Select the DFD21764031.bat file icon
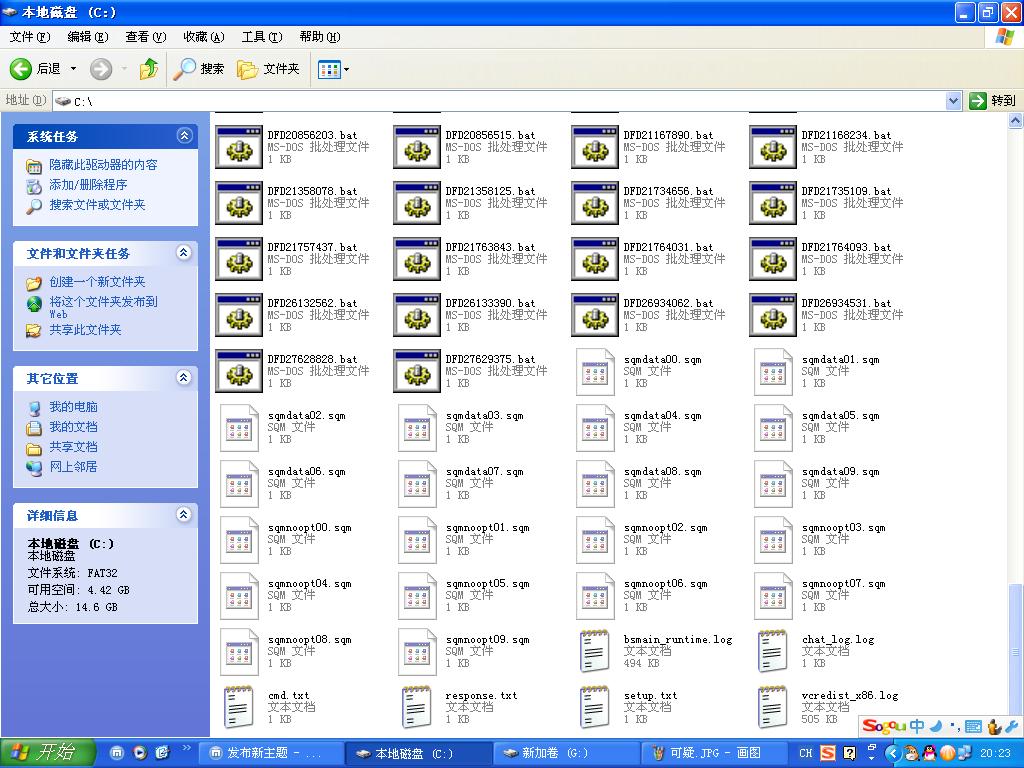Screen dimensions: 1024x768 (x=595, y=260)
